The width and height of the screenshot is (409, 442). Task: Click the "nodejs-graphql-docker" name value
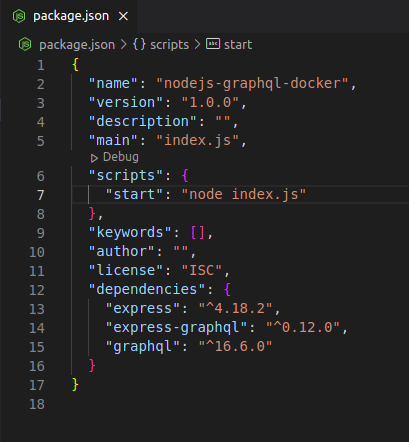tap(252, 83)
